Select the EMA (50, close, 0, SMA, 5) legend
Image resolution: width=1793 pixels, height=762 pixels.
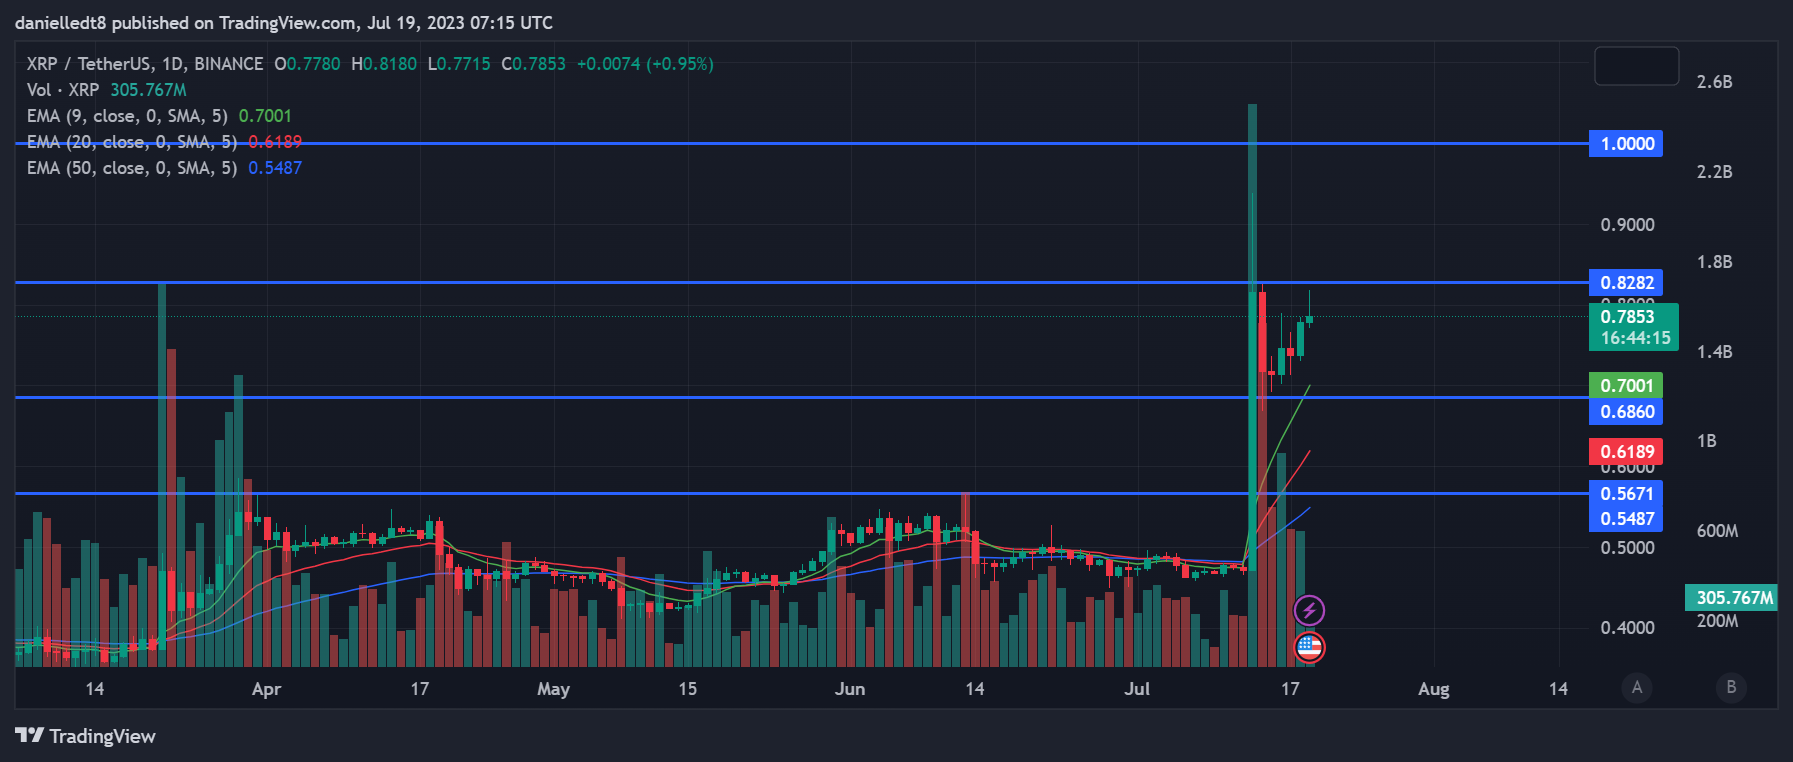pos(164,168)
